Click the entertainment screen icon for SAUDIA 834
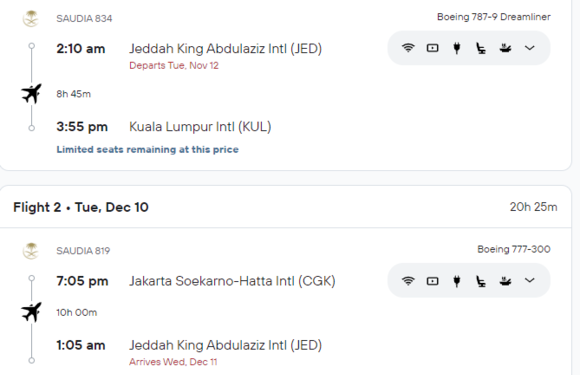The height and width of the screenshot is (375, 580). (432, 48)
